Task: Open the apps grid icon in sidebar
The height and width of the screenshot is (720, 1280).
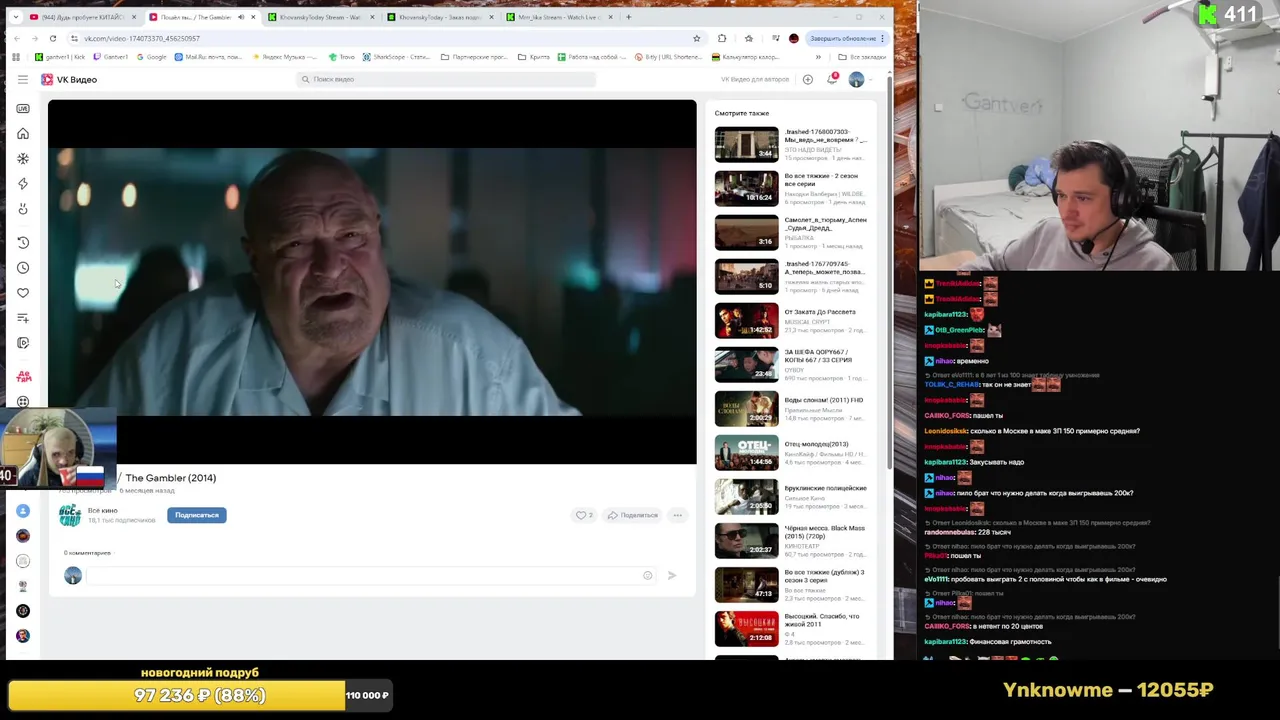Action: click(x=23, y=402)
